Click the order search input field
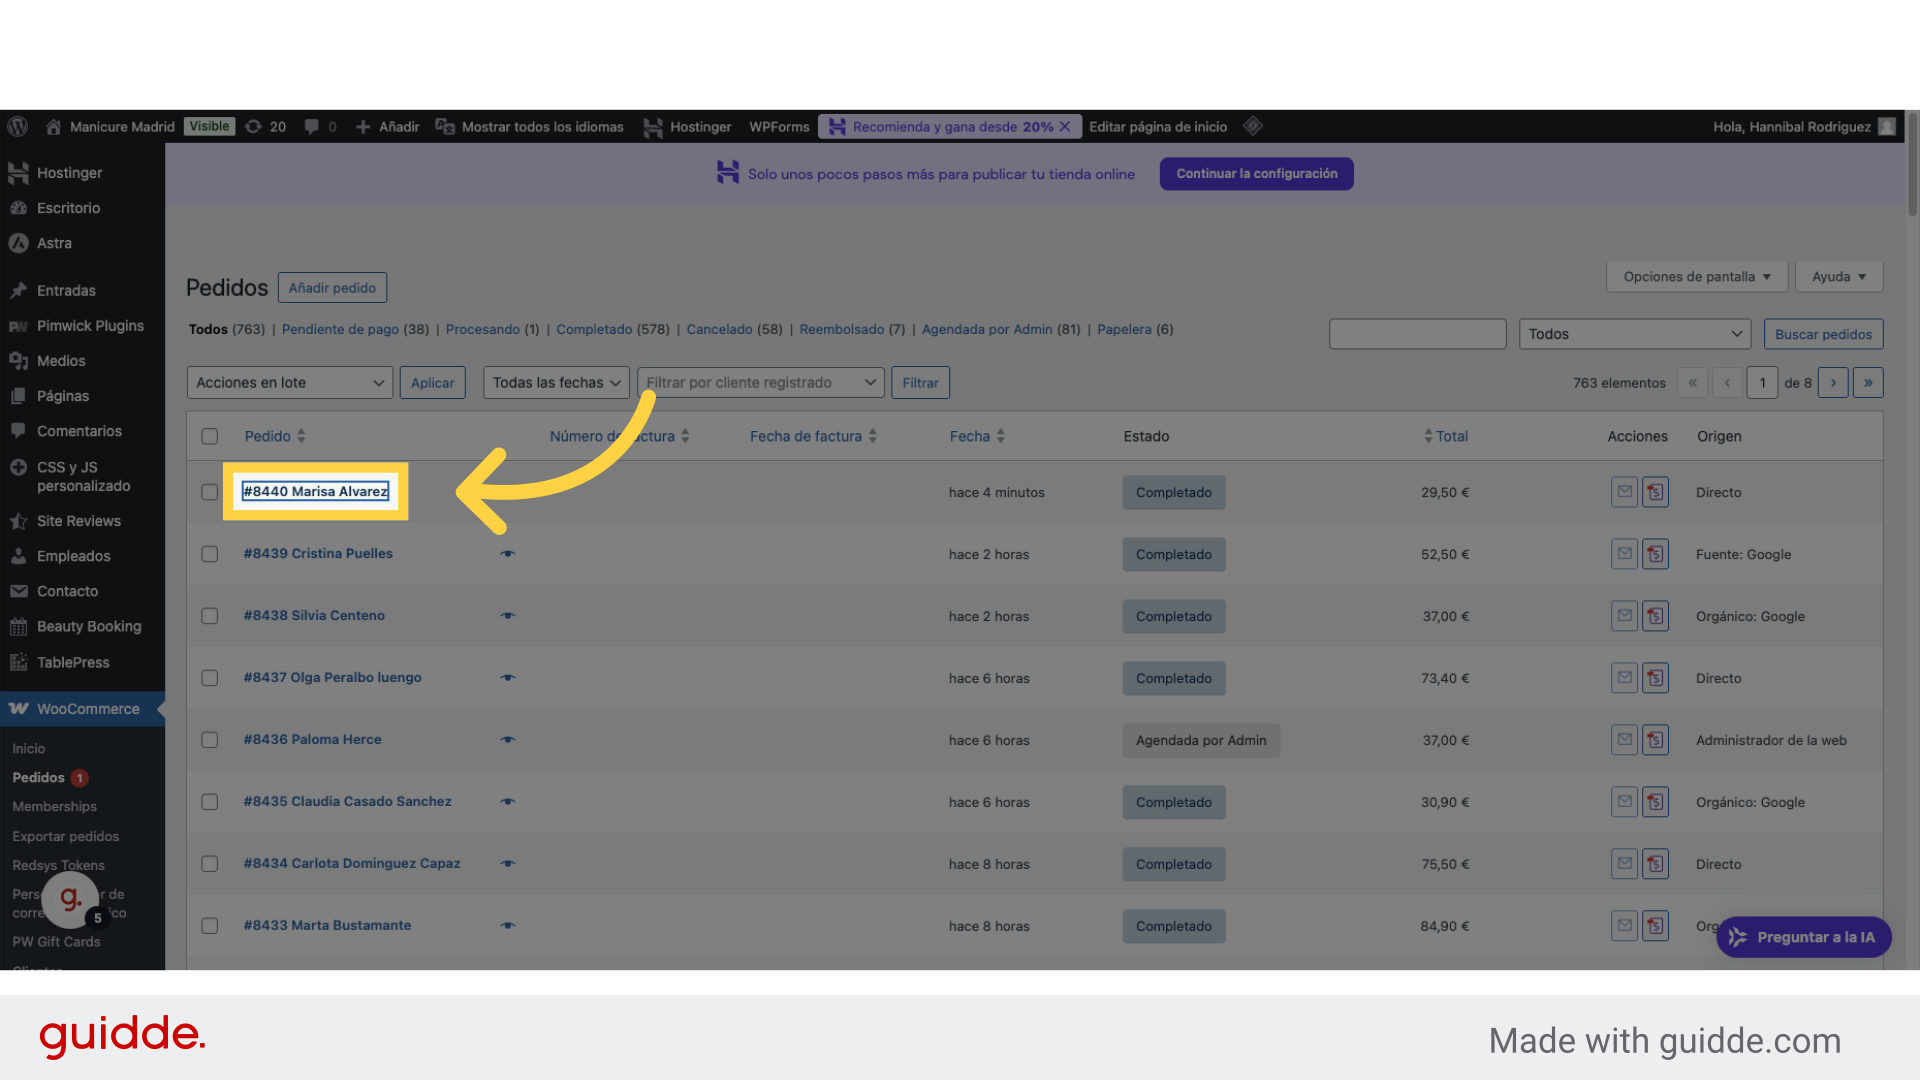The width and height of the screenshot is (1920, 1080). pyautogui.click(x=1417, y=334)
